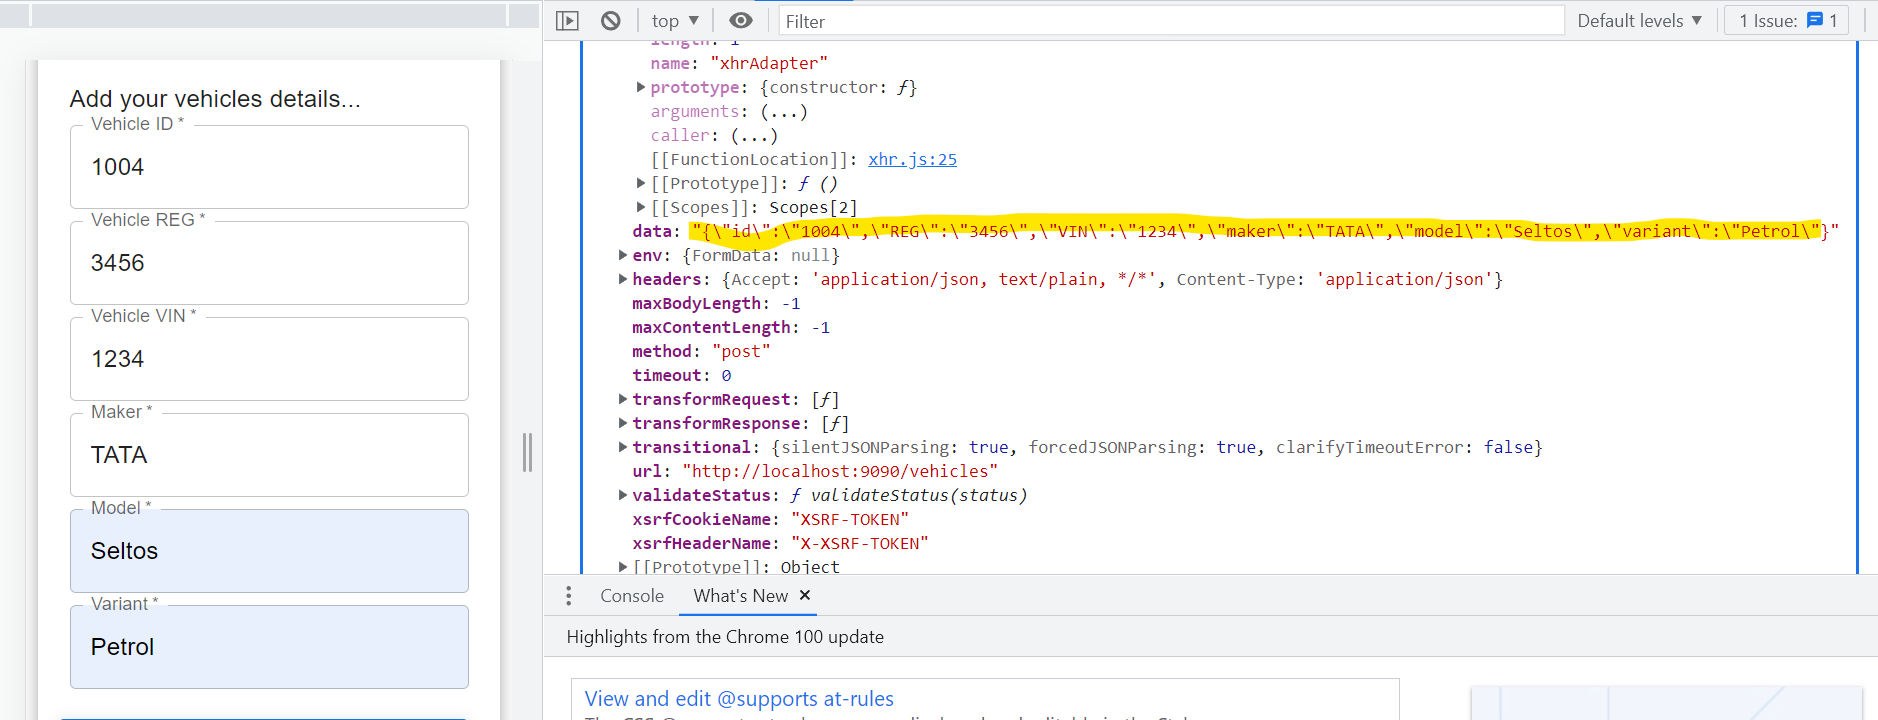Click the method "post" value
The width and height of the screenshot is (1878, 720).
coord(741,352)
